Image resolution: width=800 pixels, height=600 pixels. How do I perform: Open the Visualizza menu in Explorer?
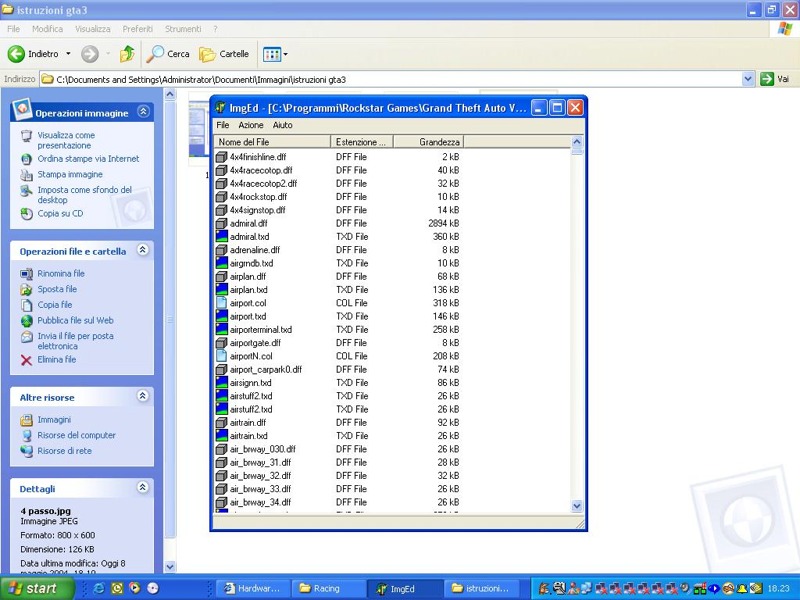[92, 29]
